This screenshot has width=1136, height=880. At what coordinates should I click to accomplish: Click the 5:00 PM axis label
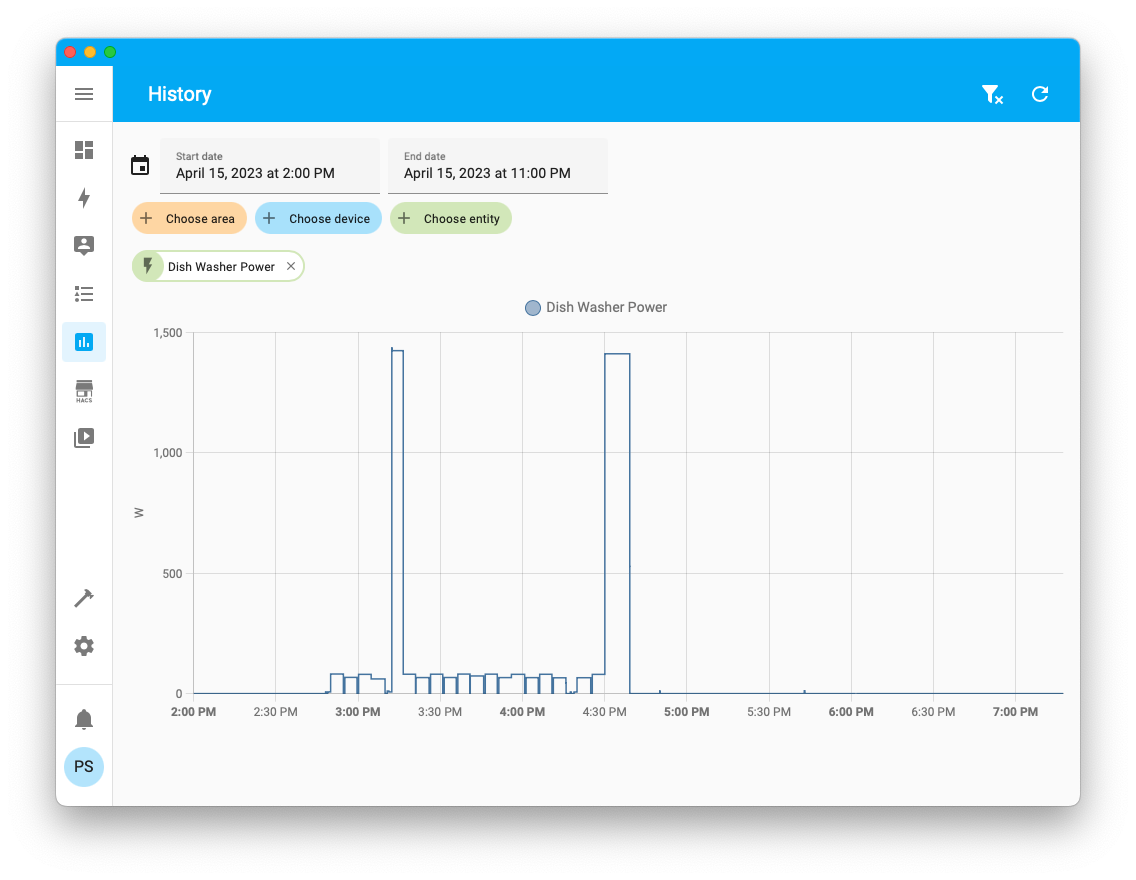click(687, 712)
